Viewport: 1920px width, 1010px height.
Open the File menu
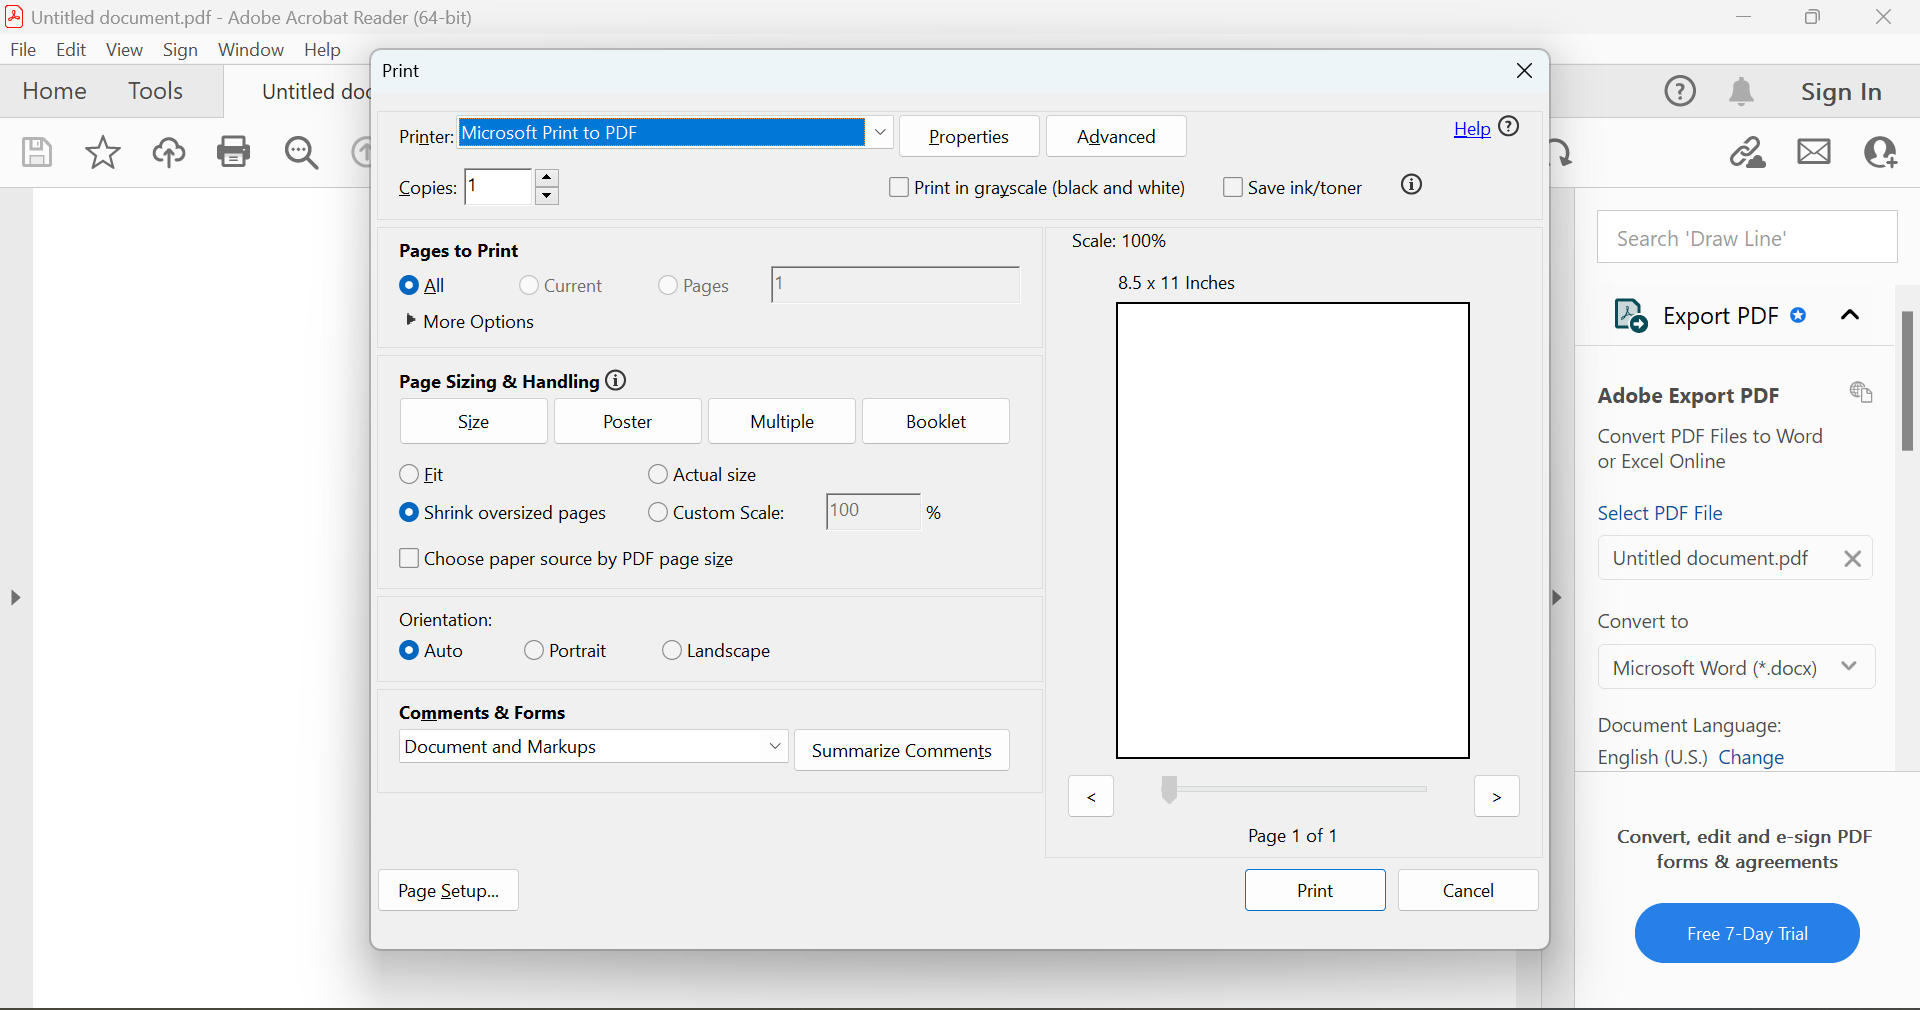(23, 49)
